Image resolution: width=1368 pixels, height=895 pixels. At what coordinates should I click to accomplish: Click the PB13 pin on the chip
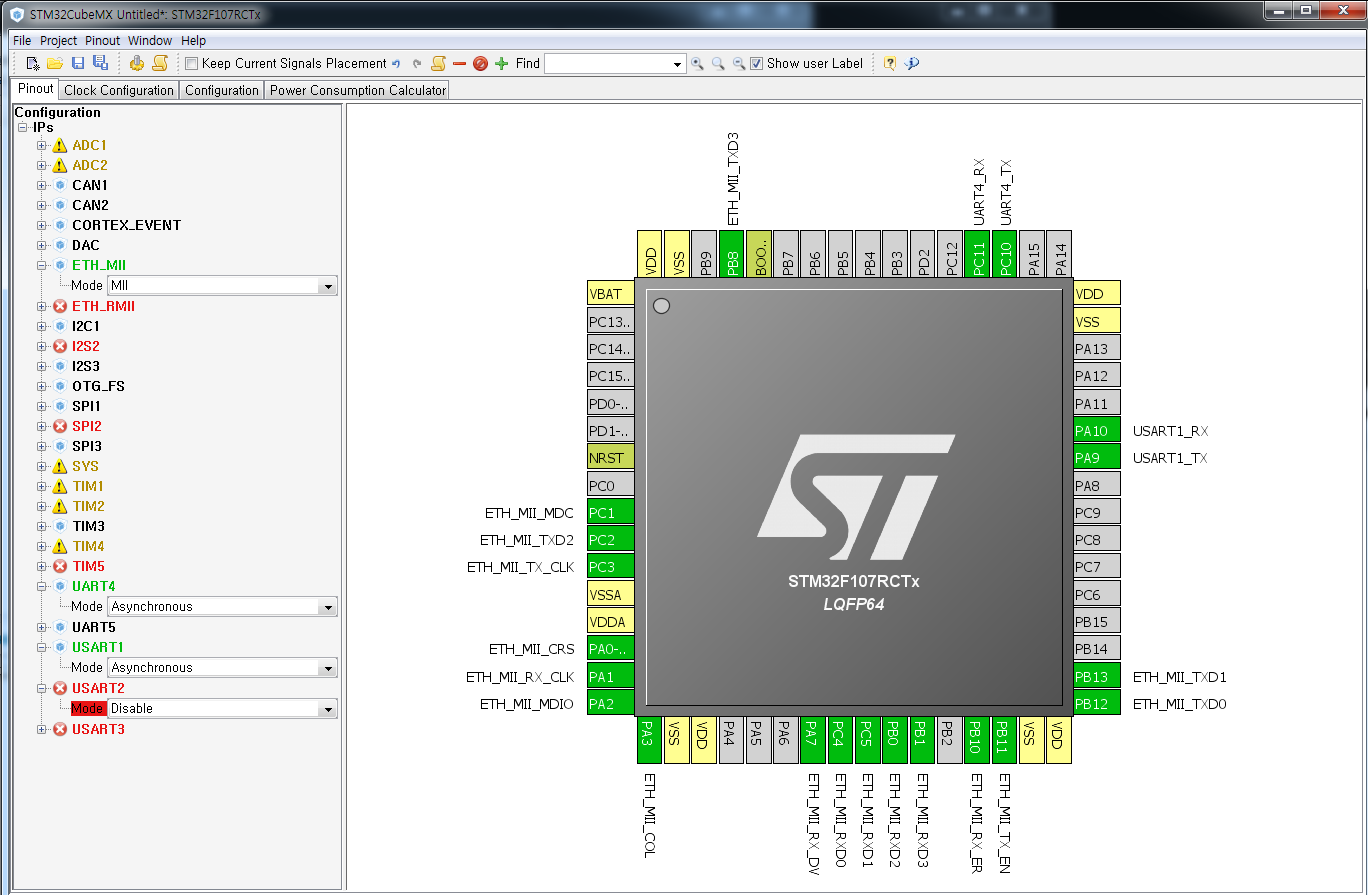pyautogui.click(x=1097, y=677)
